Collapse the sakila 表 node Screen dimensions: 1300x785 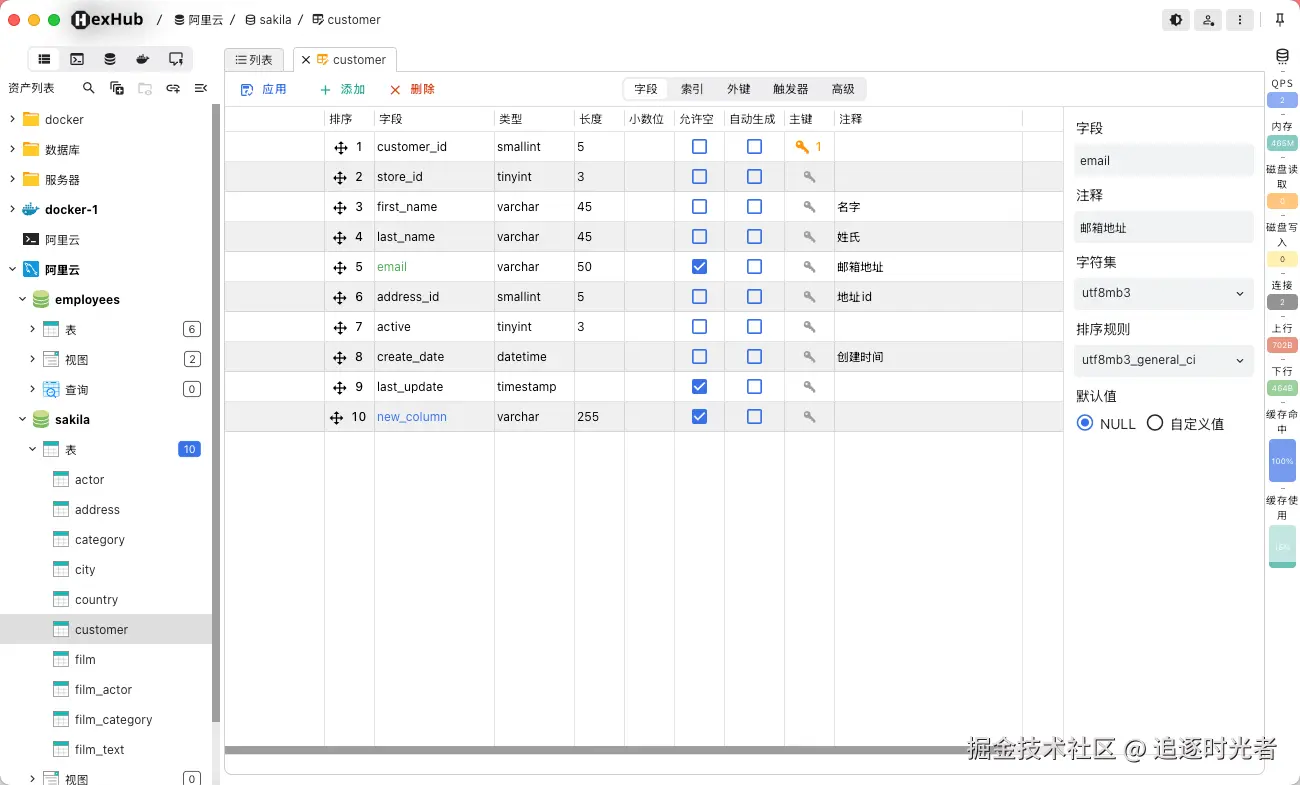32,449
